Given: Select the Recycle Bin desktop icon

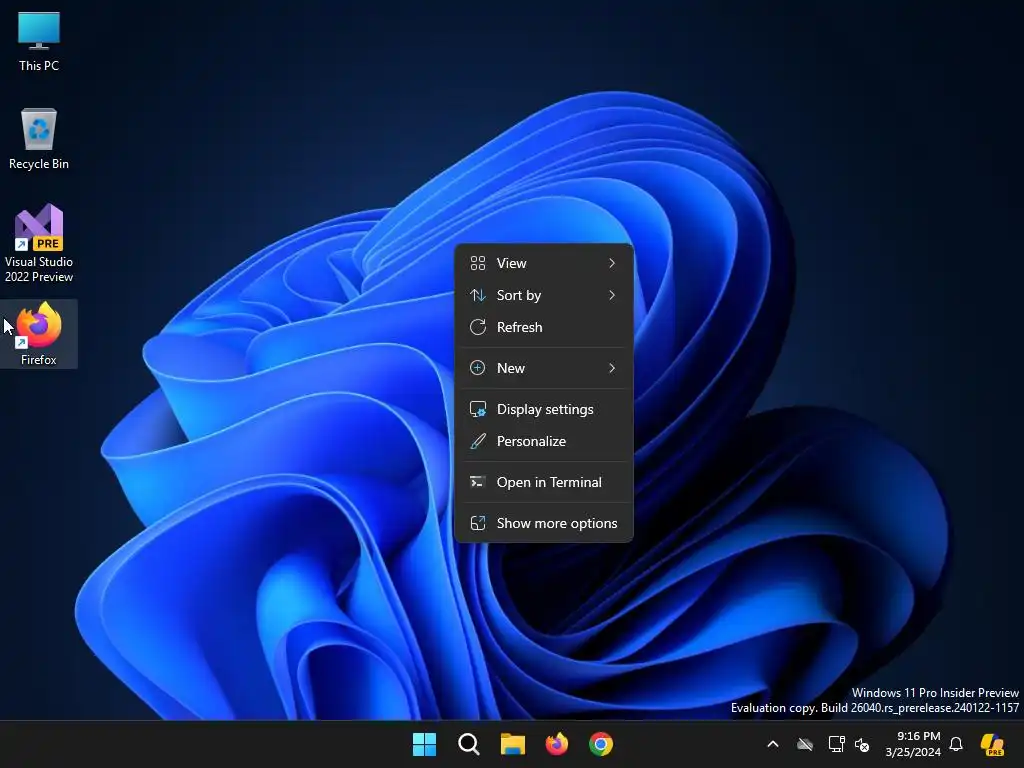Looking at the screenshot, I should point(39,138).
